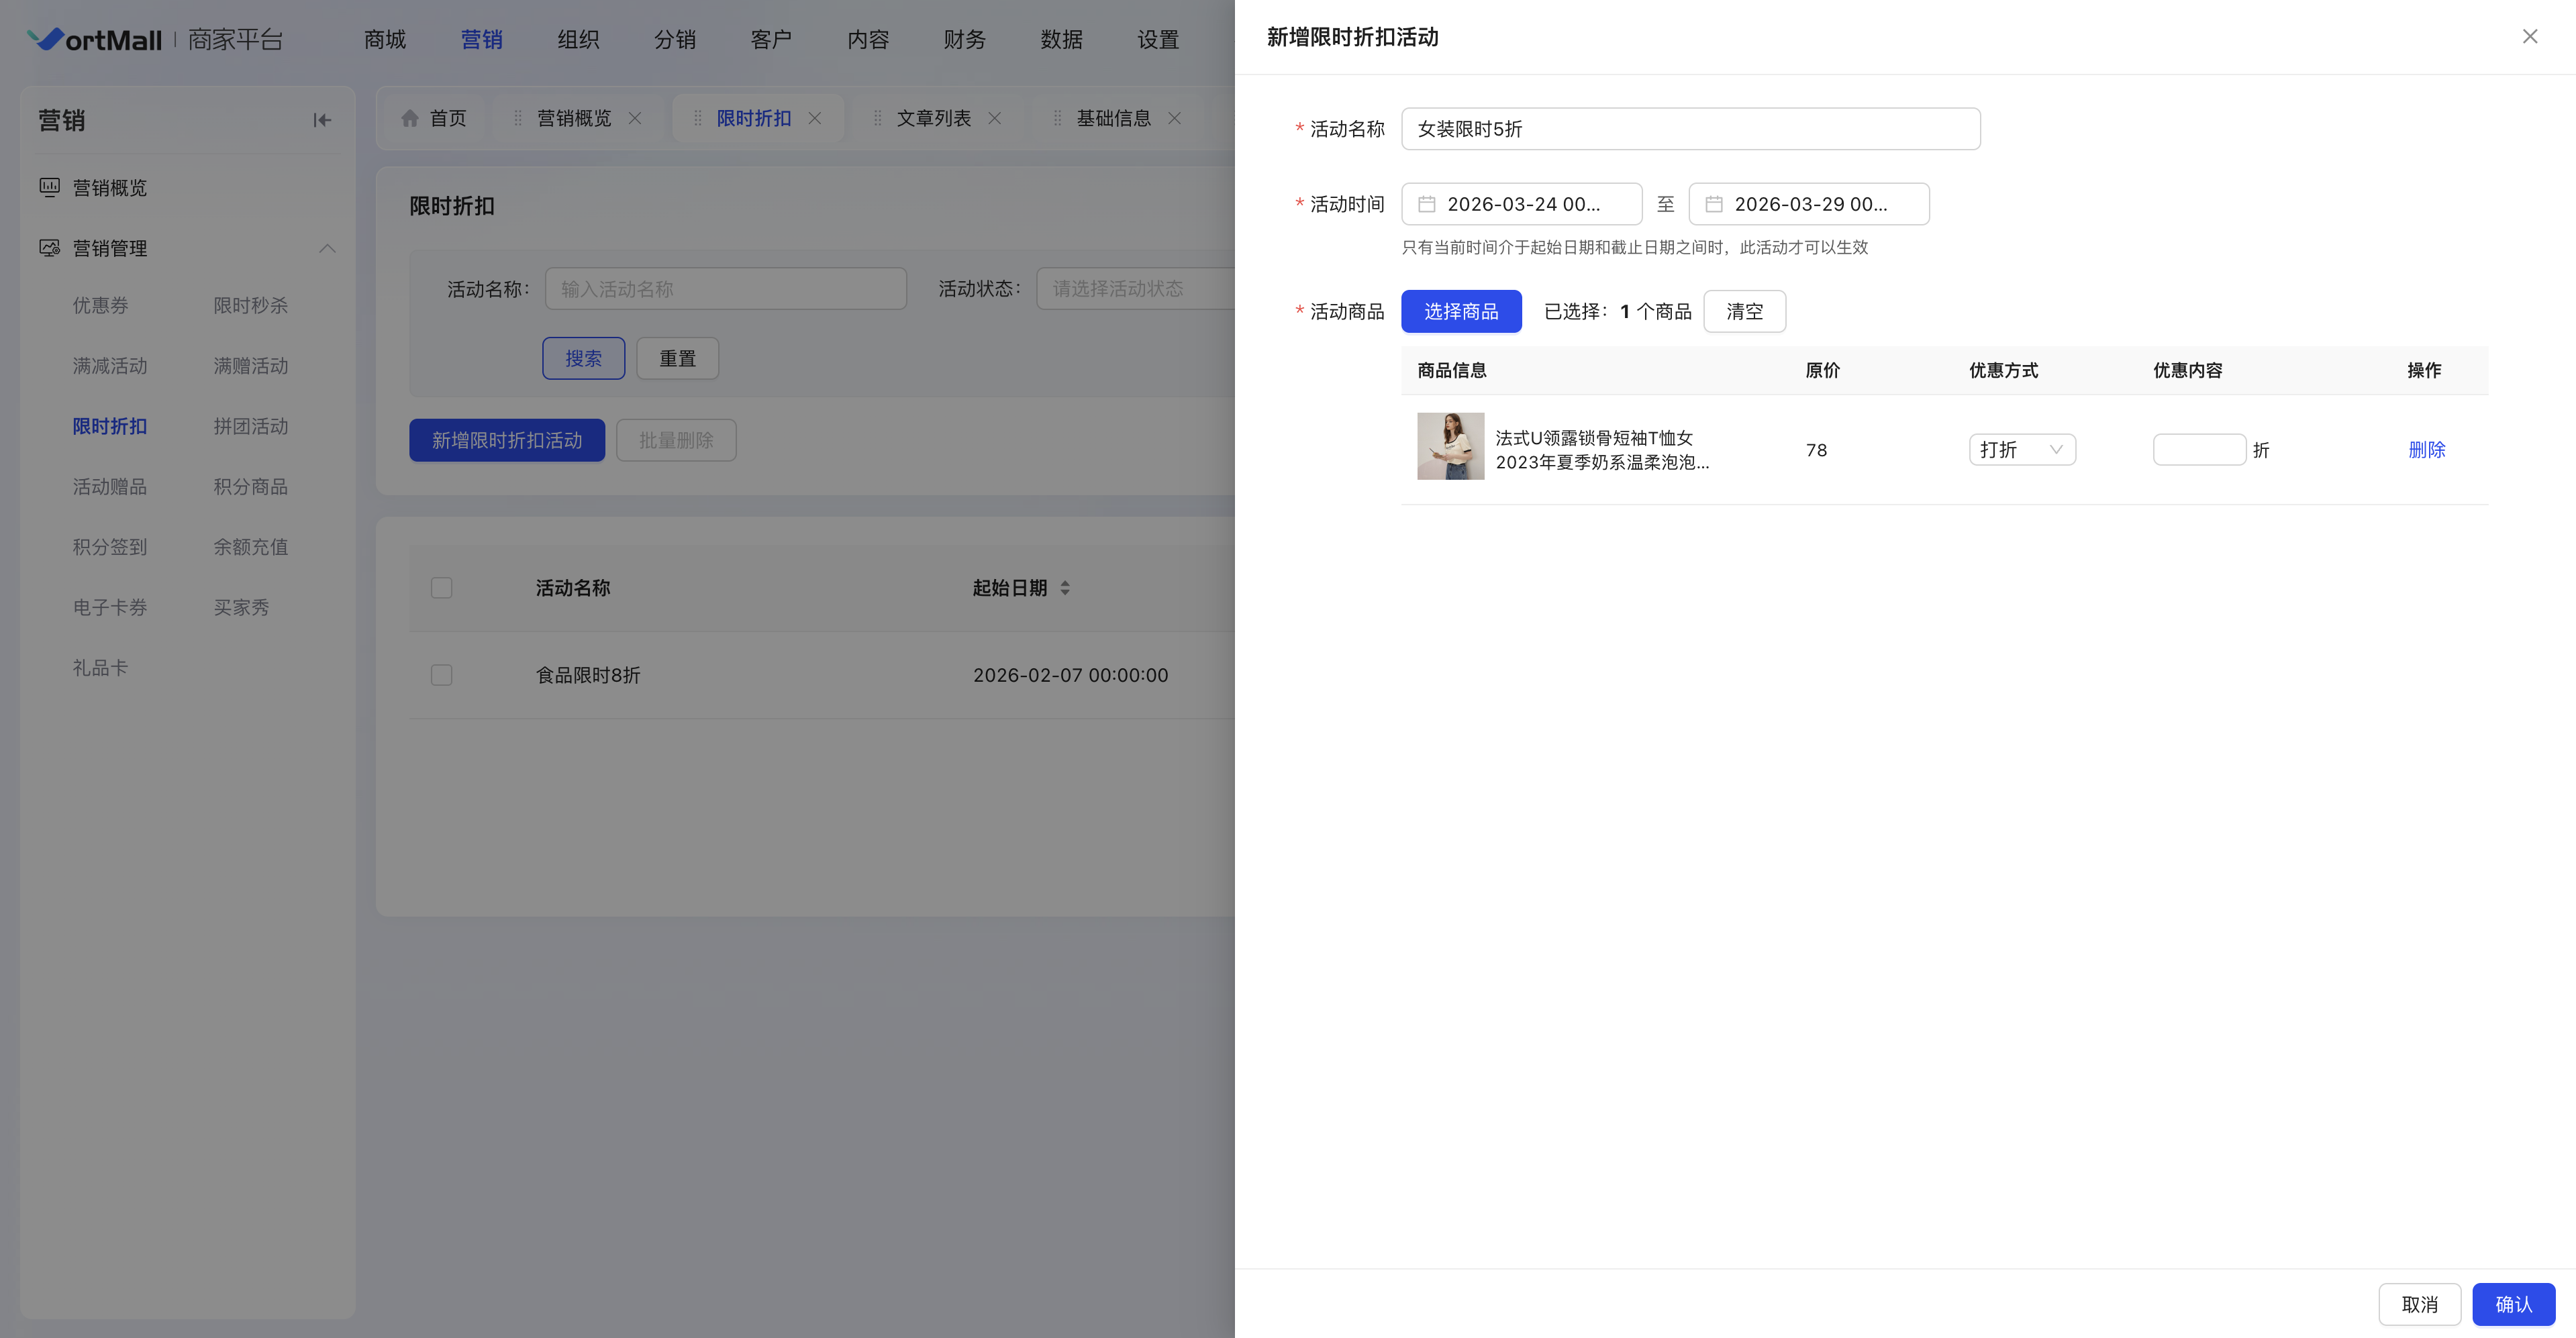
Task: Close the 营销概览 tab
Action: coord(635,118)
